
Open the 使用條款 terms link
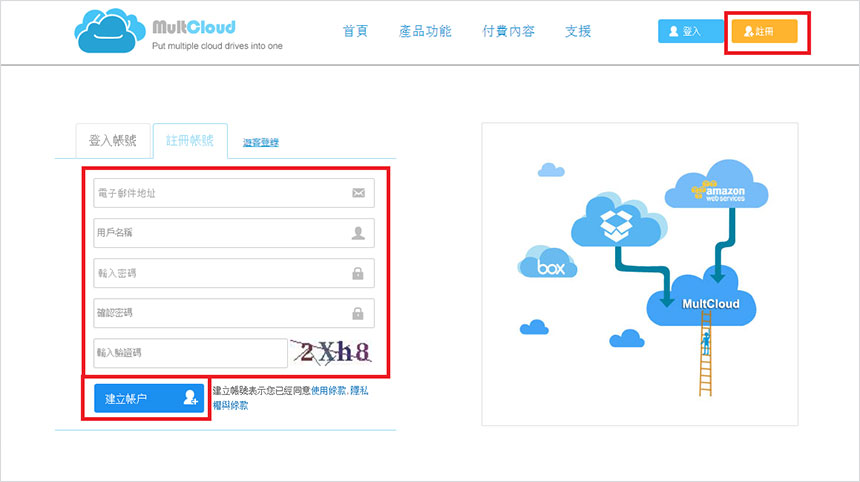[329, 390]
